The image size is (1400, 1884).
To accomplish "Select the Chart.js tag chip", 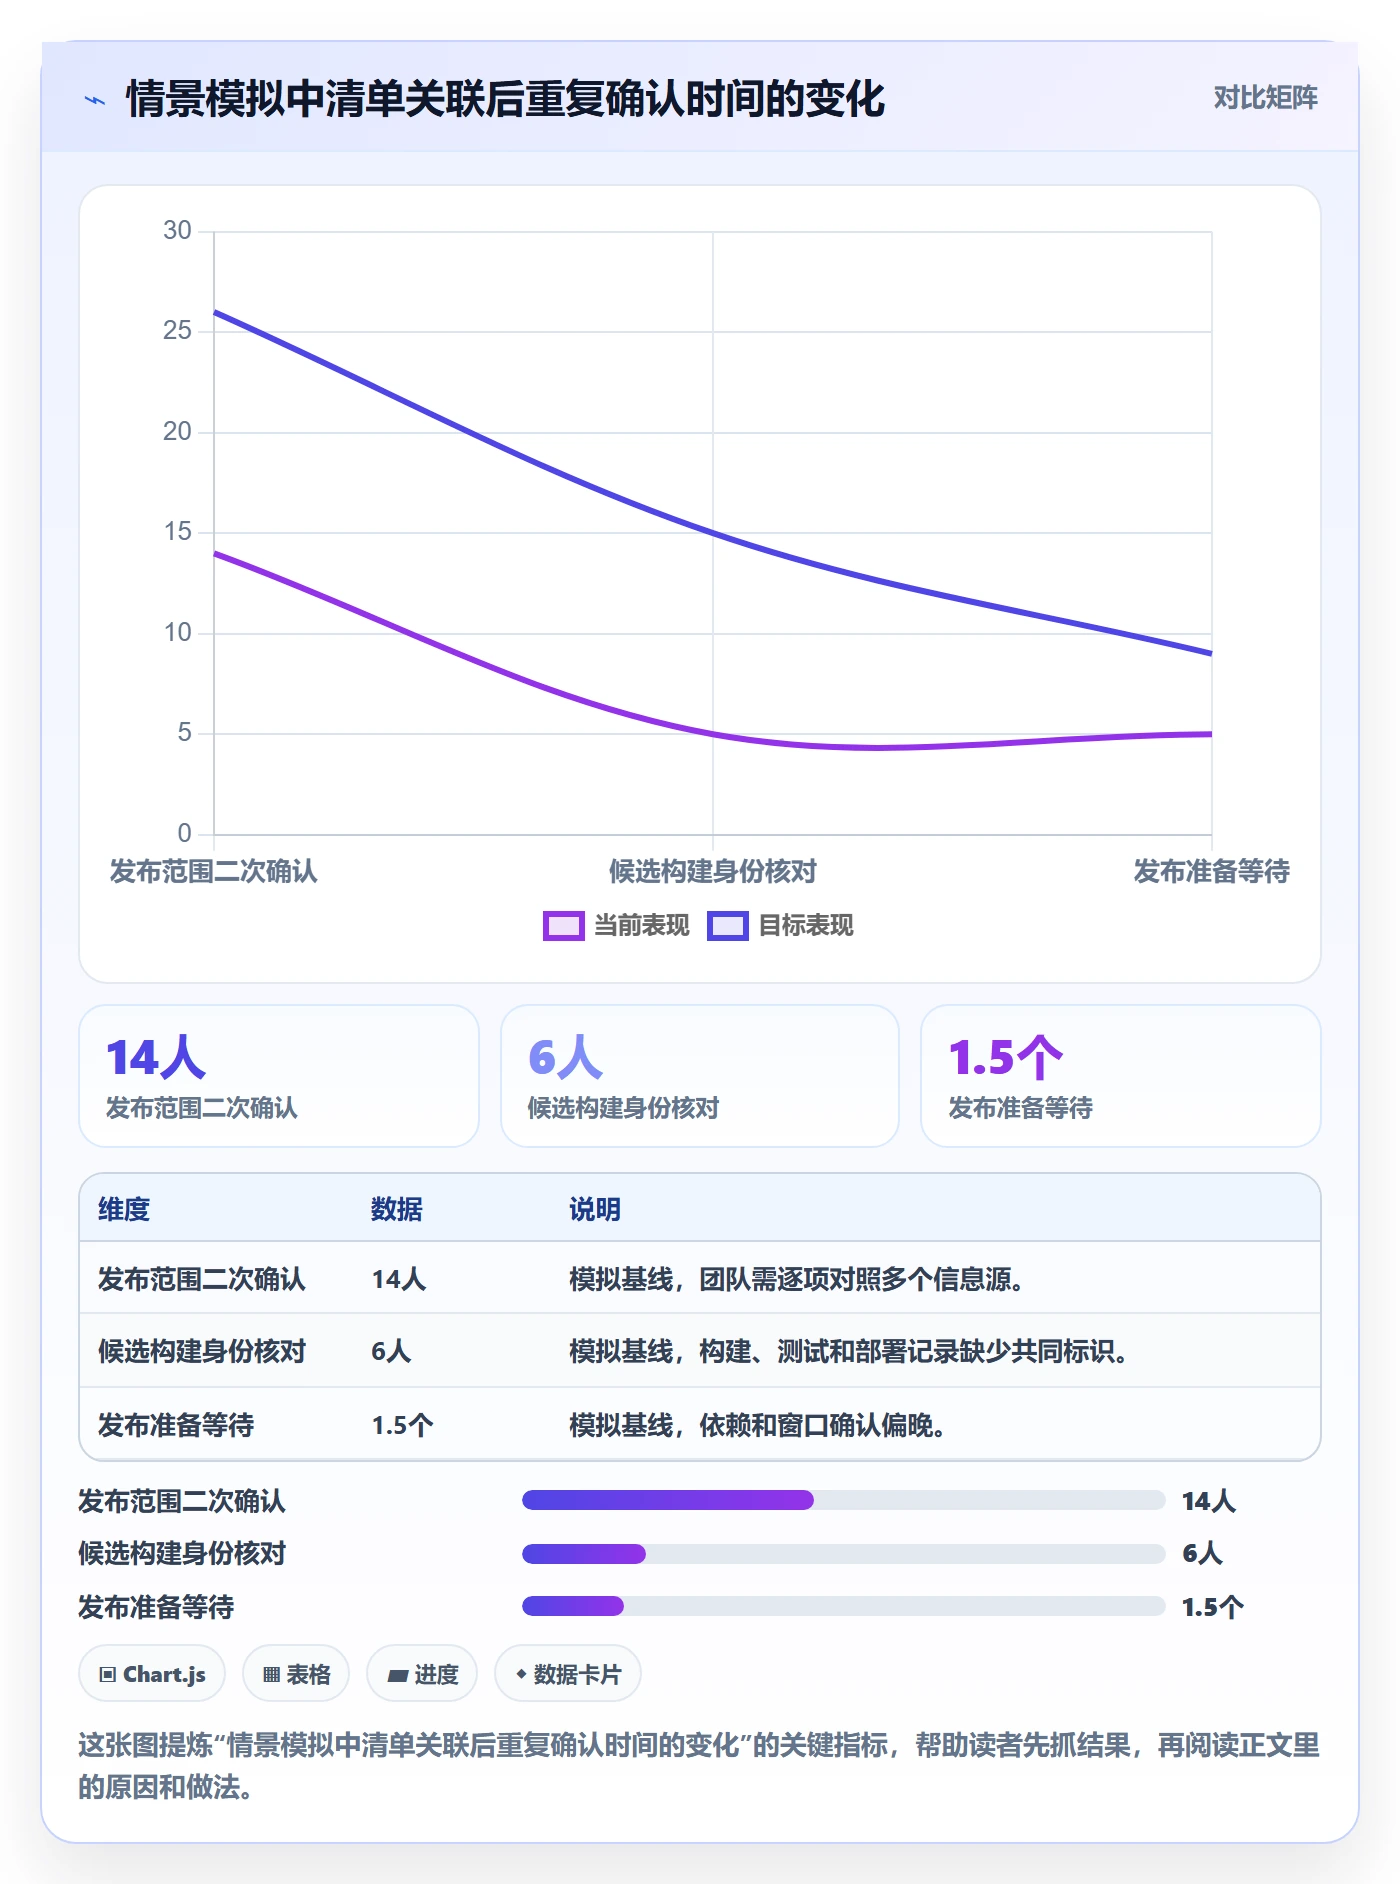I will 152,1674.
